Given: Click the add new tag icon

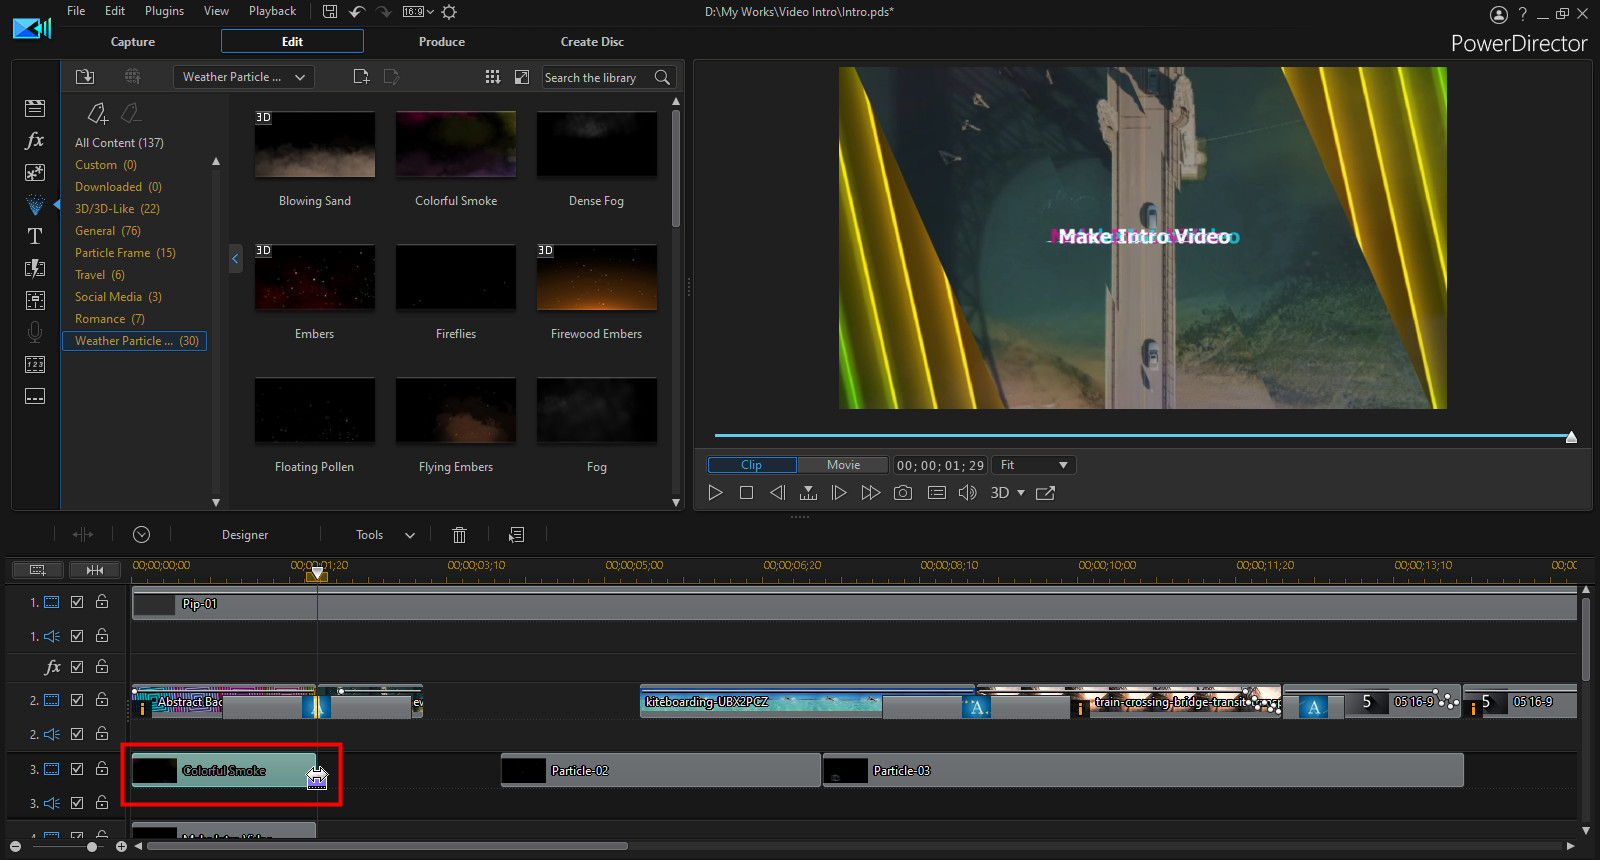Looking at the screenshot, I should [98, 113].
